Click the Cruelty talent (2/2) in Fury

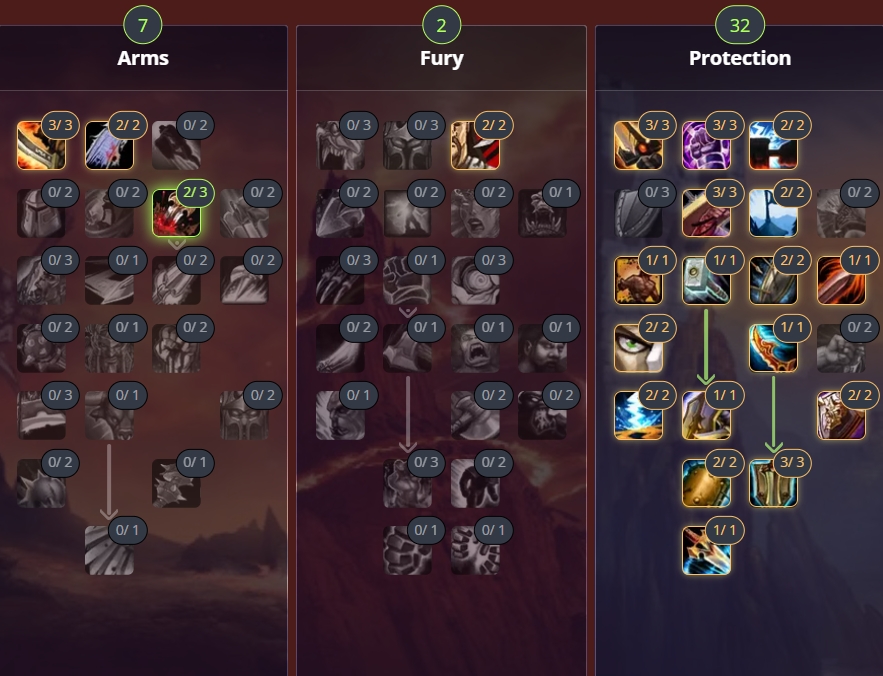click(x=475, y=145)
